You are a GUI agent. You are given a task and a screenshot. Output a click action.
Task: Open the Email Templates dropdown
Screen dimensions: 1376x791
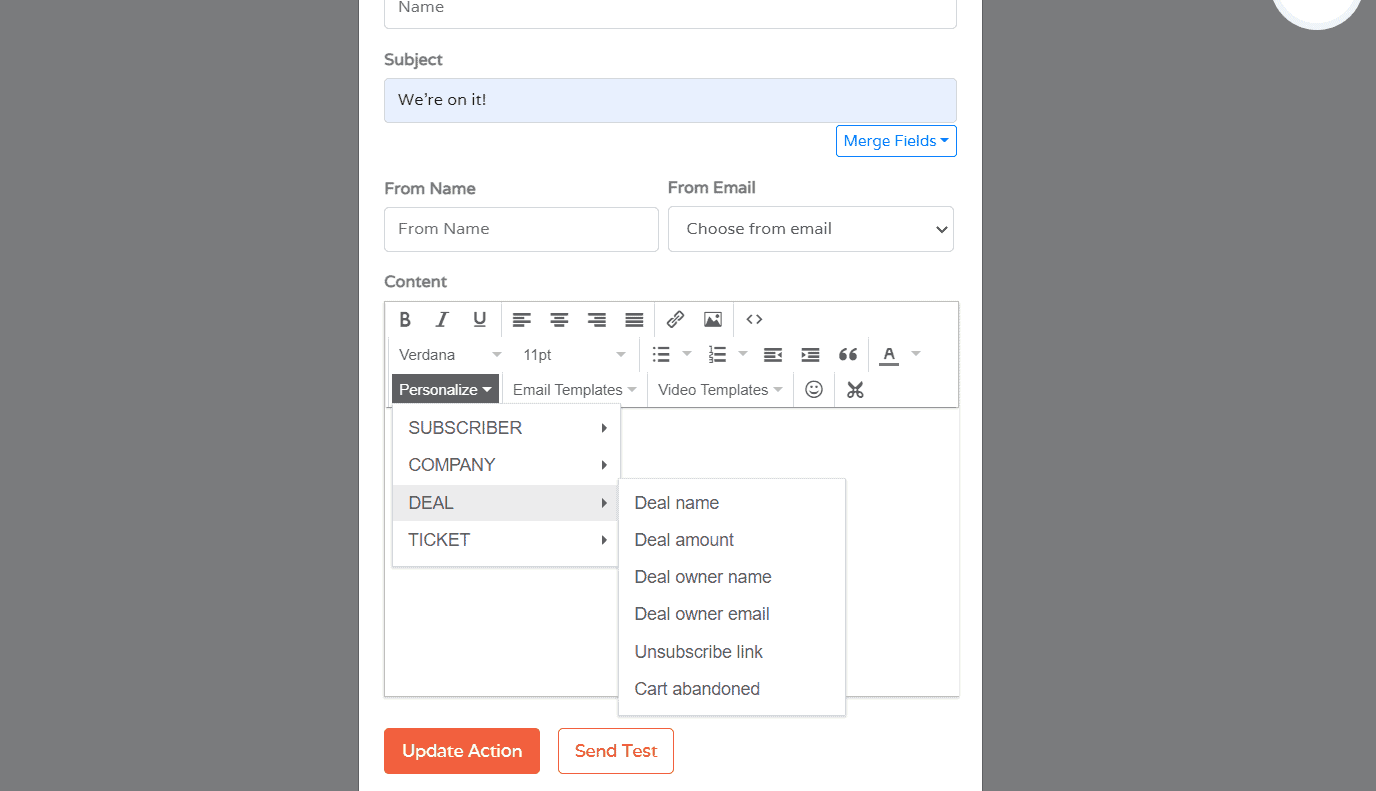pos(574,389)
